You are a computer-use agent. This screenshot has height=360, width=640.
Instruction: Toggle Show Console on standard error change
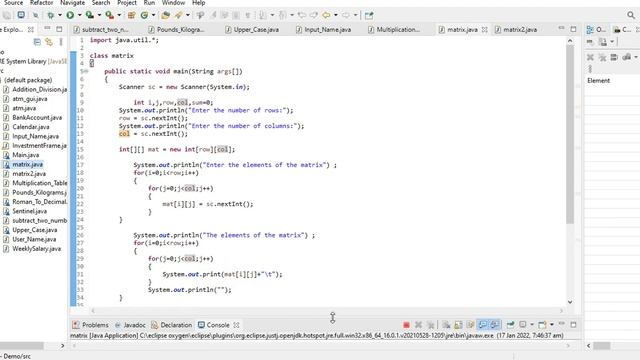495,325
